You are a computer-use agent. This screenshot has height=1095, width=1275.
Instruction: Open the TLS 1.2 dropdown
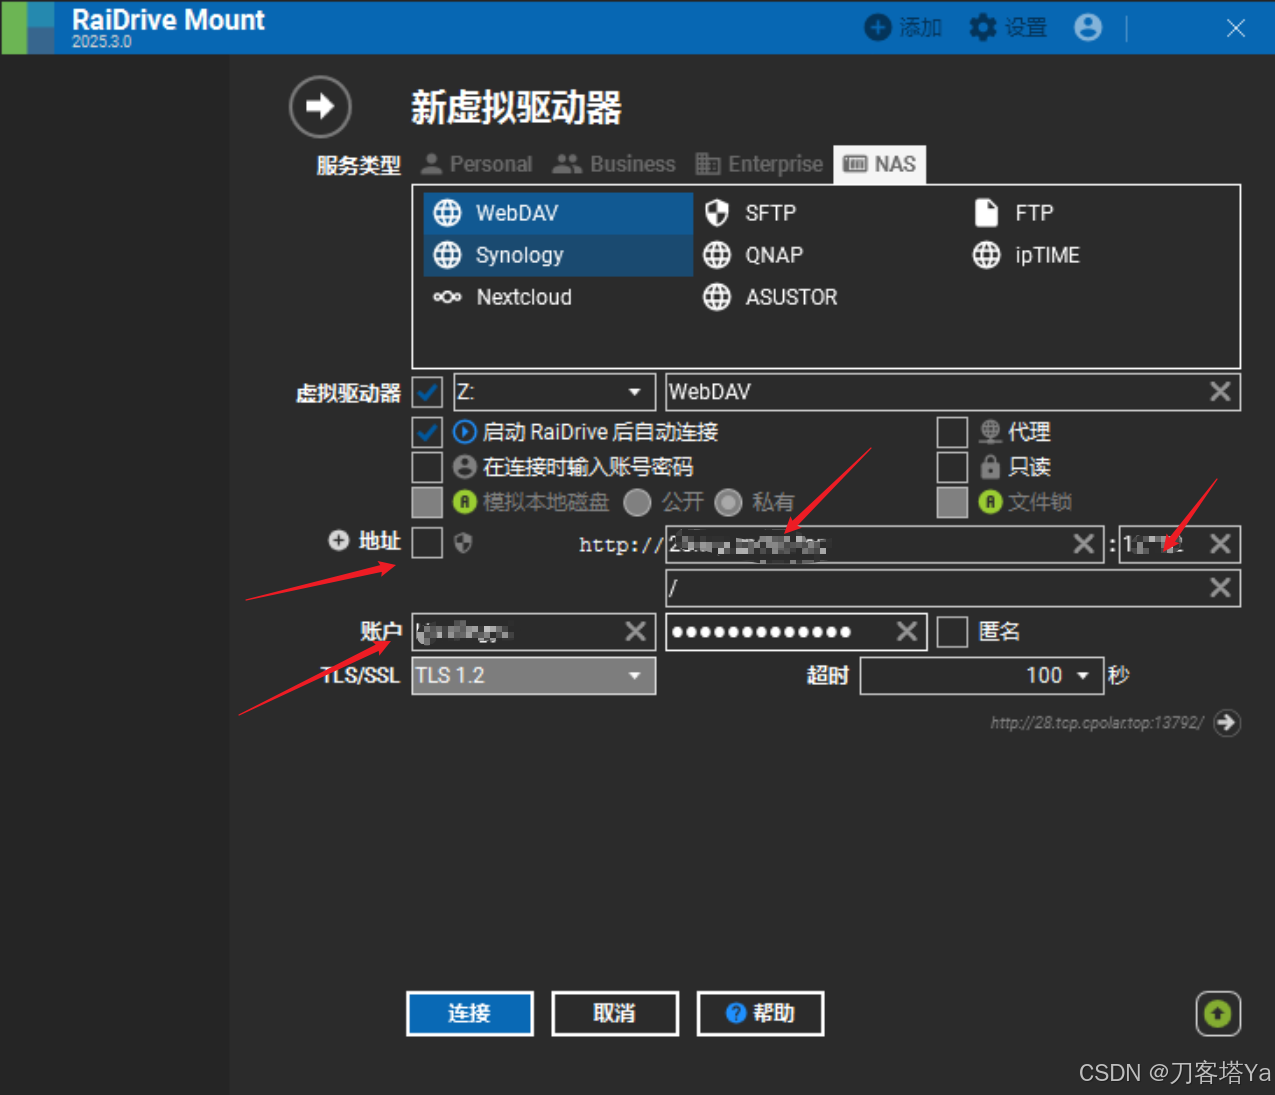coord(534,676)
